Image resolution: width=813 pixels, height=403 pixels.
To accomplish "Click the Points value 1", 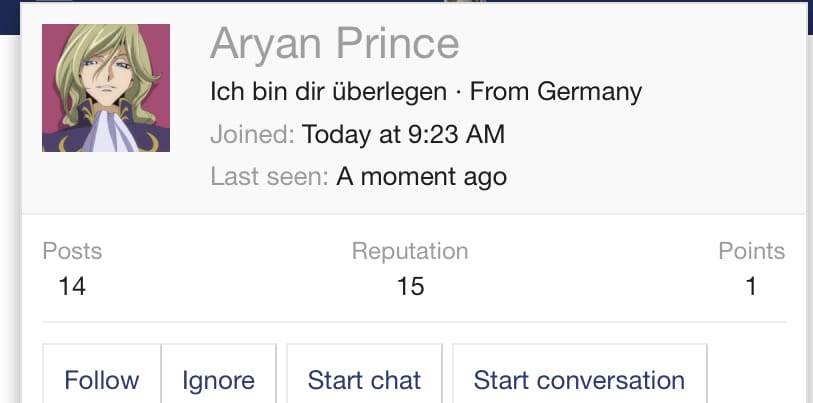I will [x=751, y=286].
